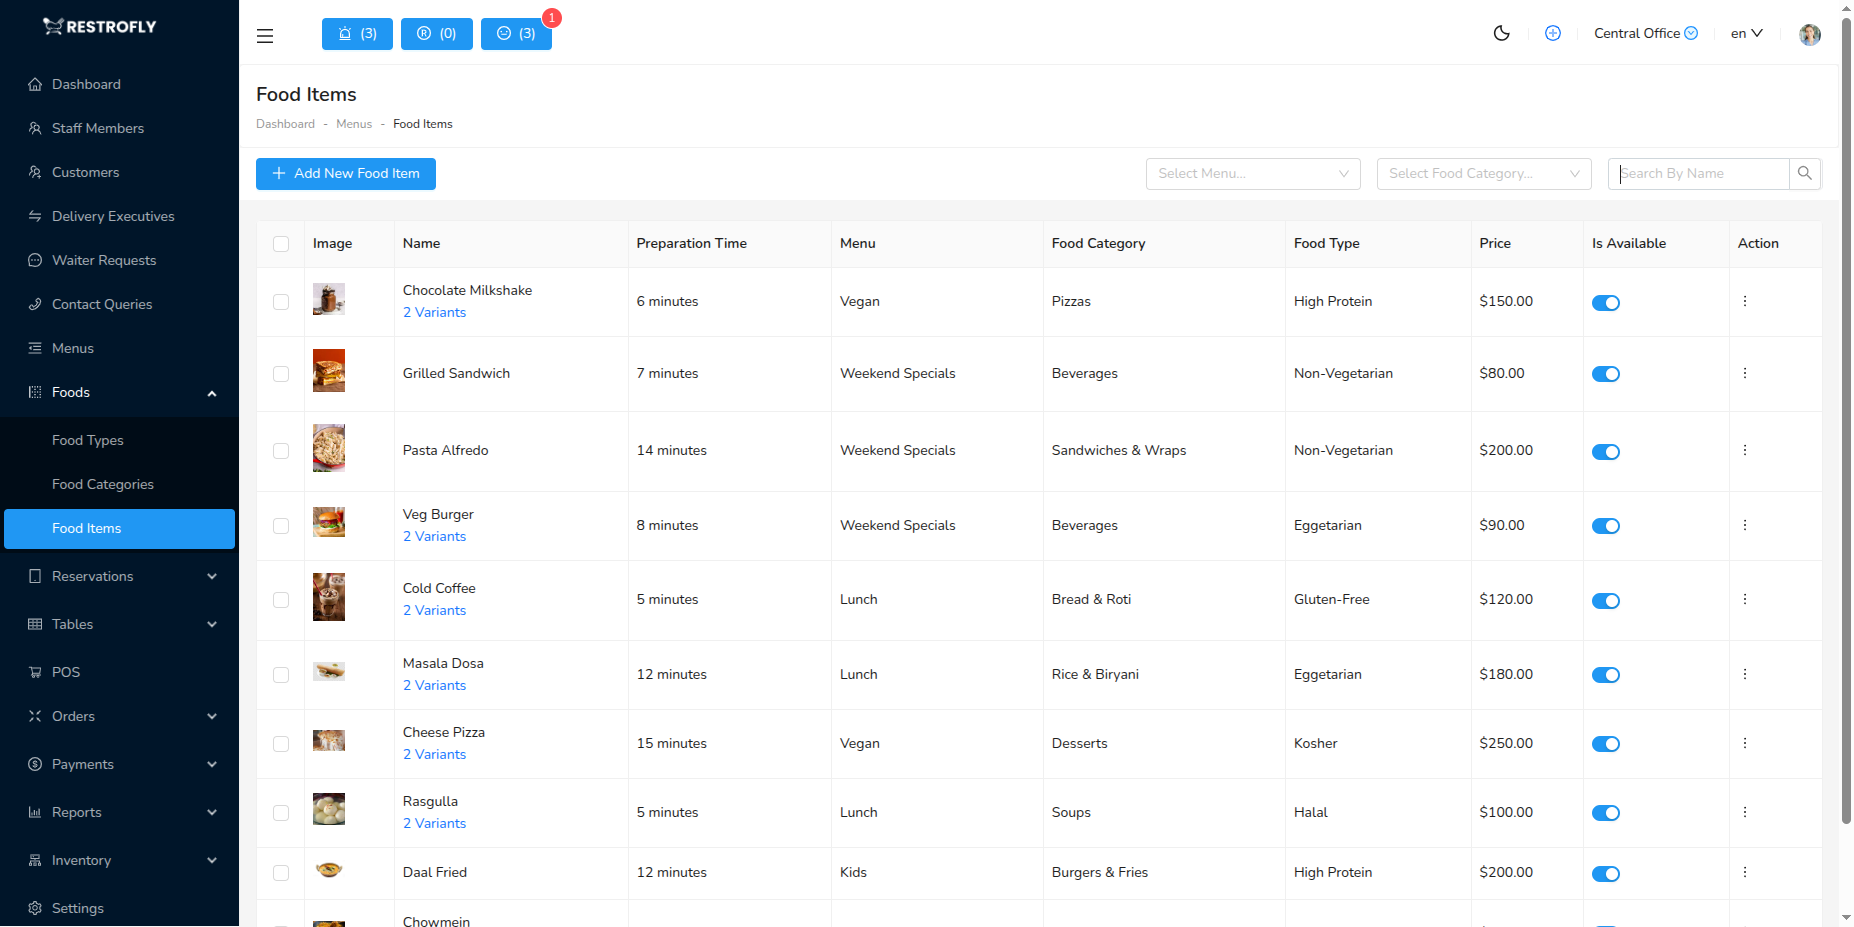Image resolution: width=1854 pixels, height=927 pixels.
Task: Open the user profile avatar menu
Action: click(1810, 34)
